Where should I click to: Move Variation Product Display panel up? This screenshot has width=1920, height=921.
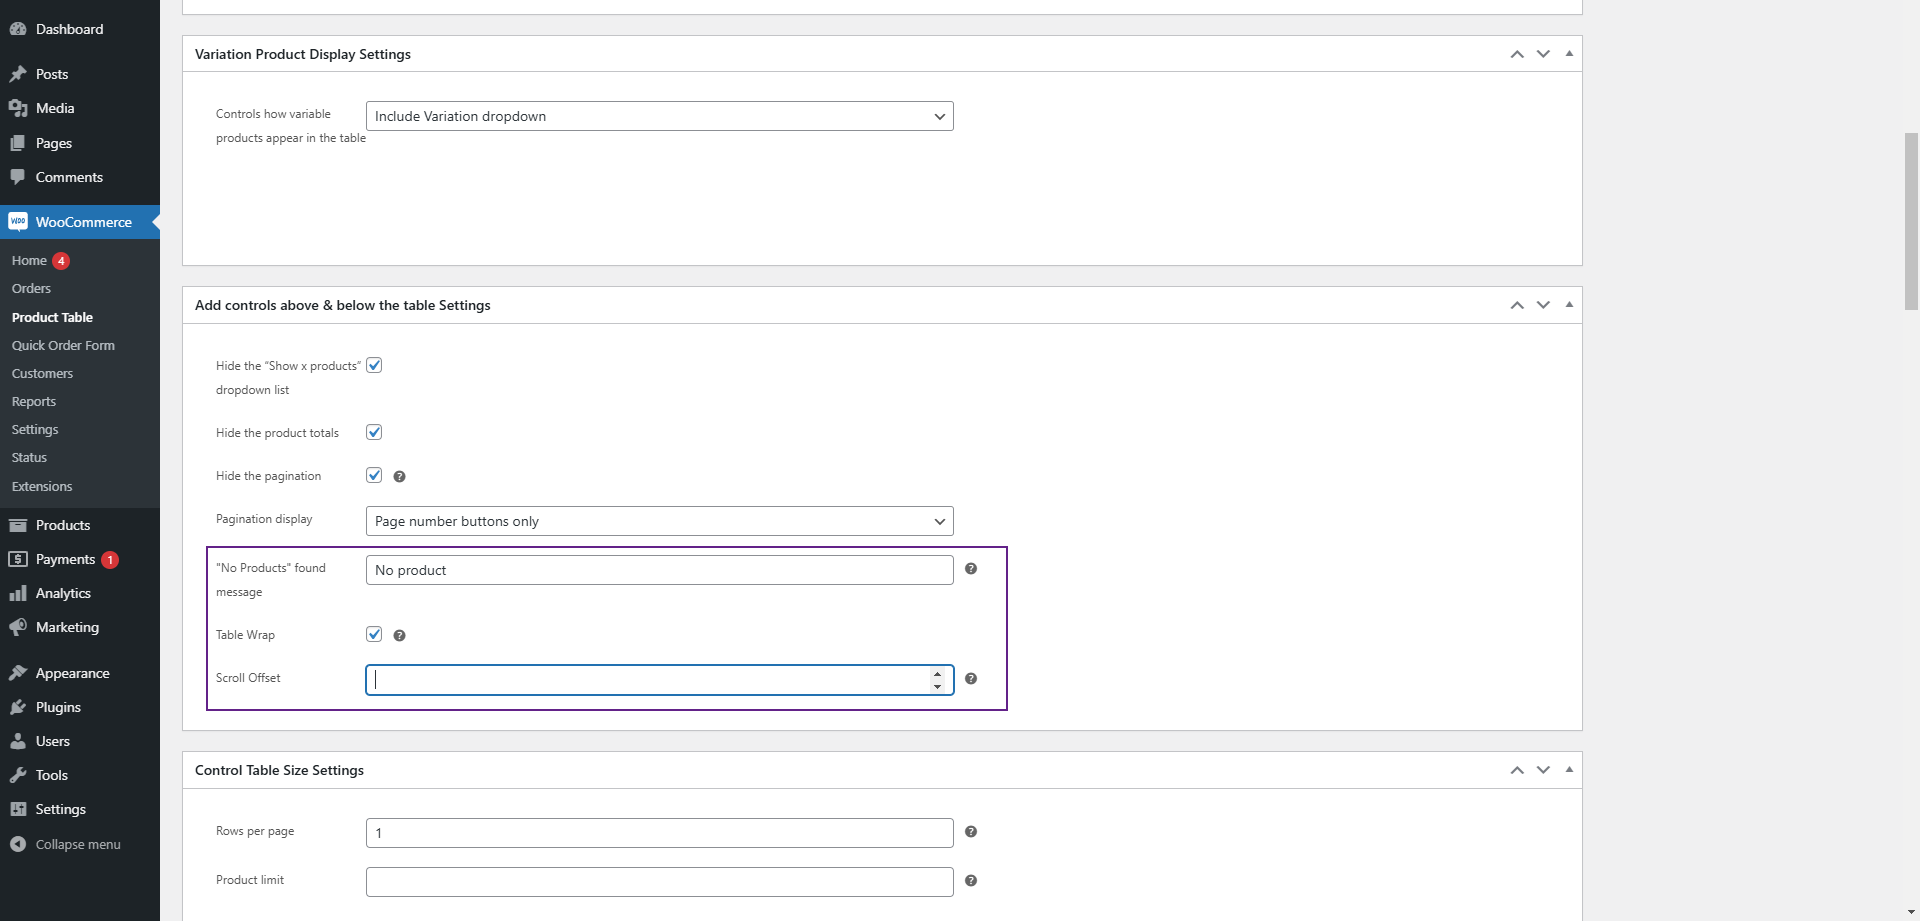(1517, 54)
